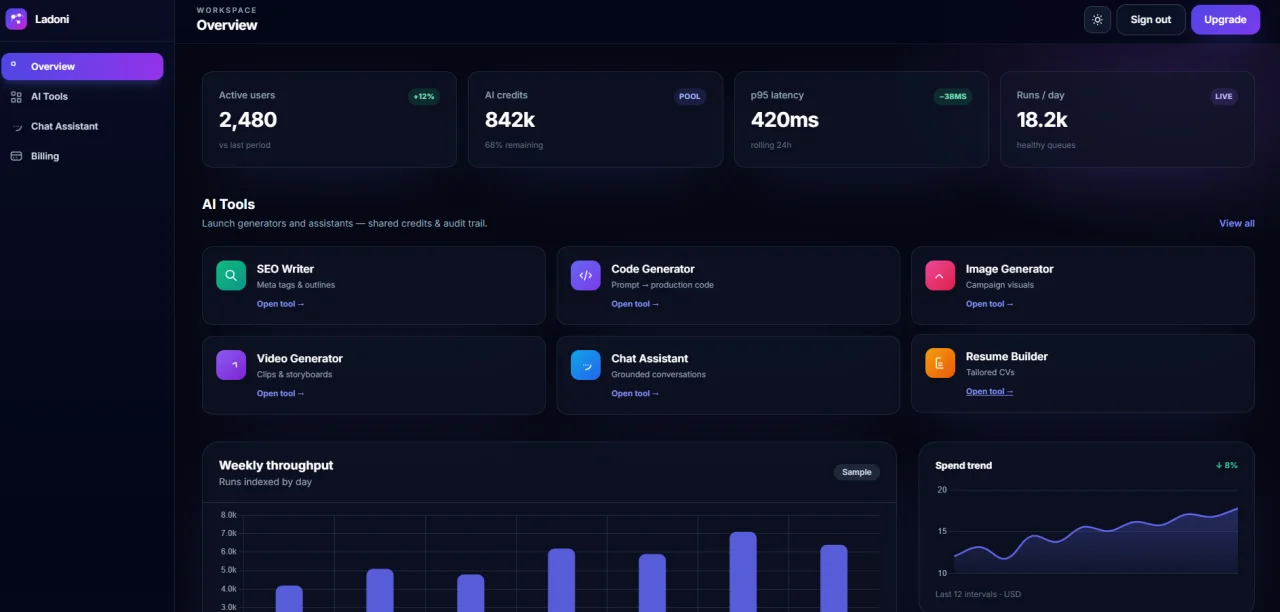The image size is (1280, 612).
Task: Open Billing from the sidebar
Action: point(82,156)
